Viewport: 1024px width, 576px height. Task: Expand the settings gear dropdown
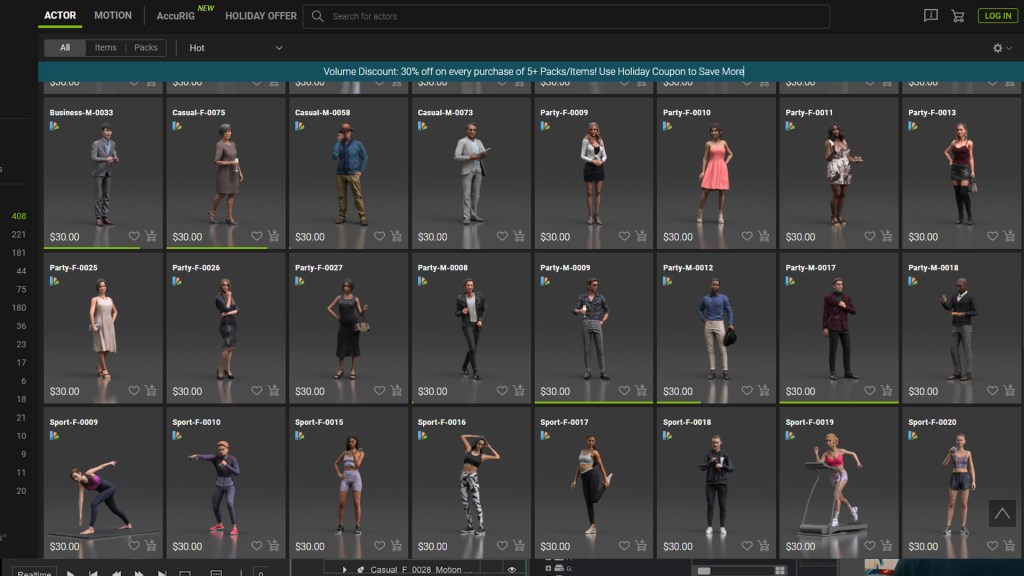click(1001, 48)
